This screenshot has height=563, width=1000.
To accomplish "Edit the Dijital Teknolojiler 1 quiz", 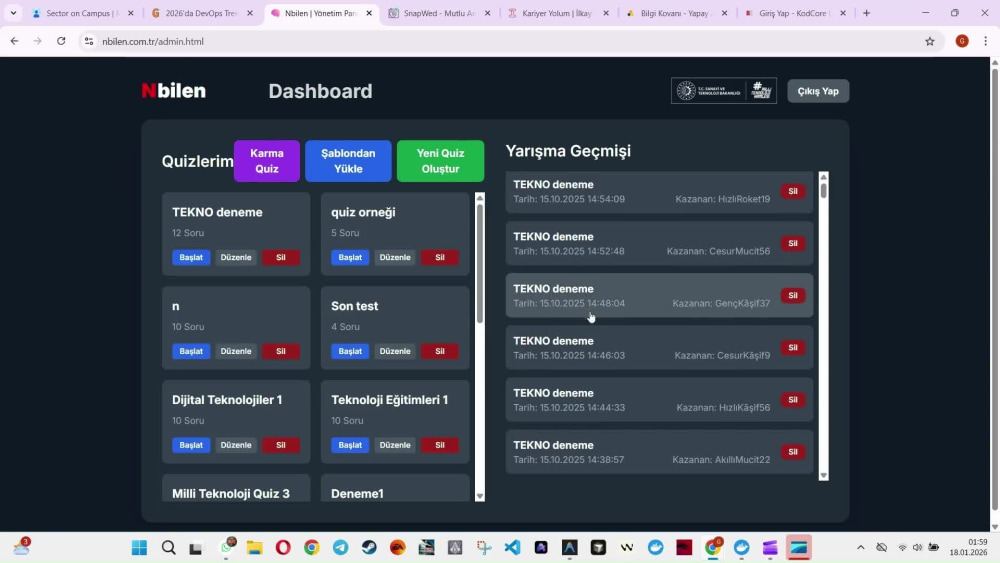I will coord(236,444).
